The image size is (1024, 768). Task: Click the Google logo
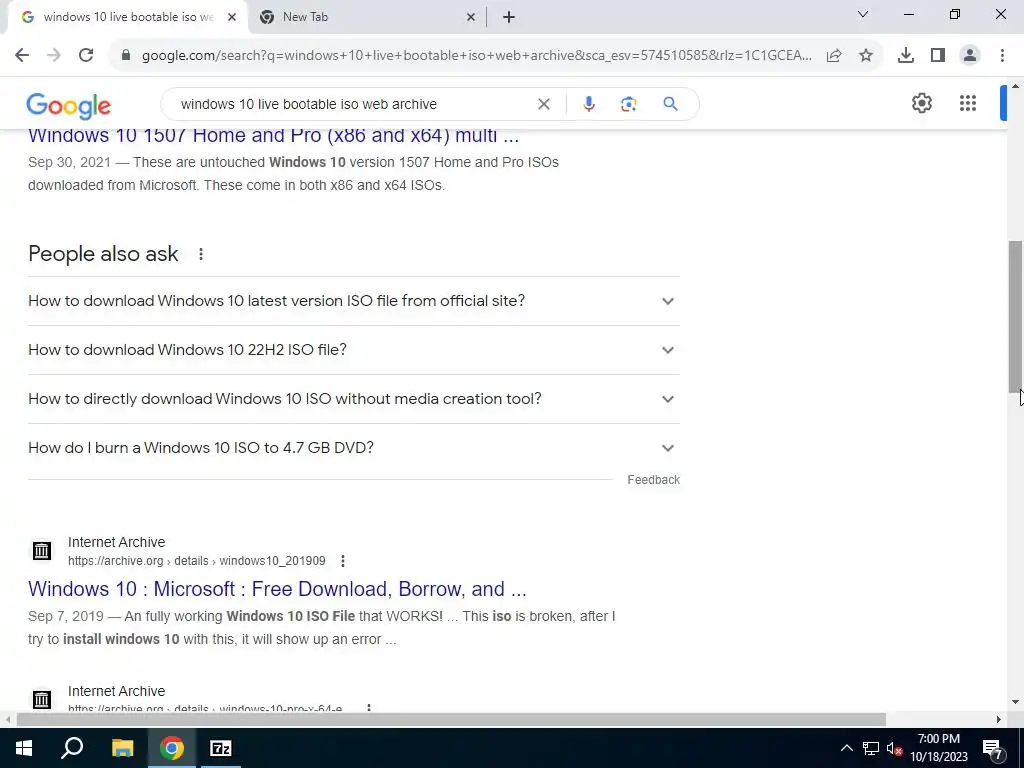point(69,105)
